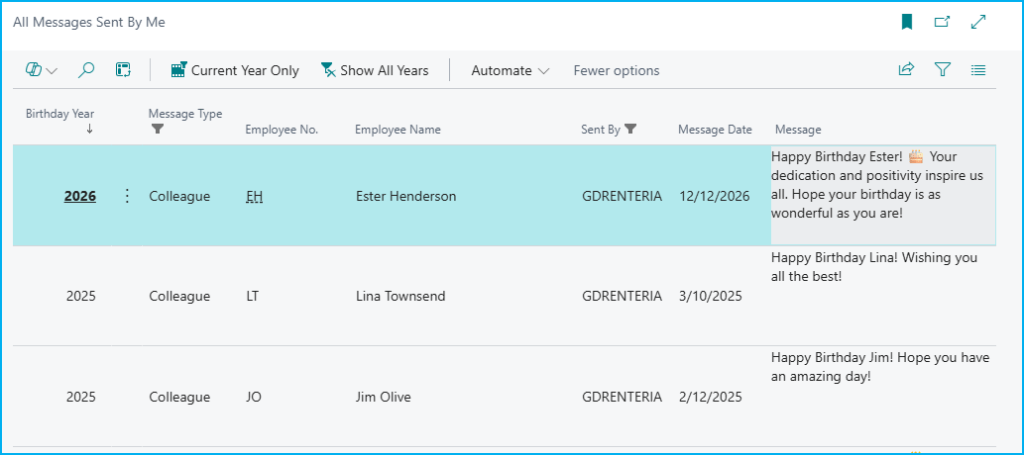Open the 2026 birthday year link
The width and height of the screenshot is (1024, 455).
(x=80, y=196)
